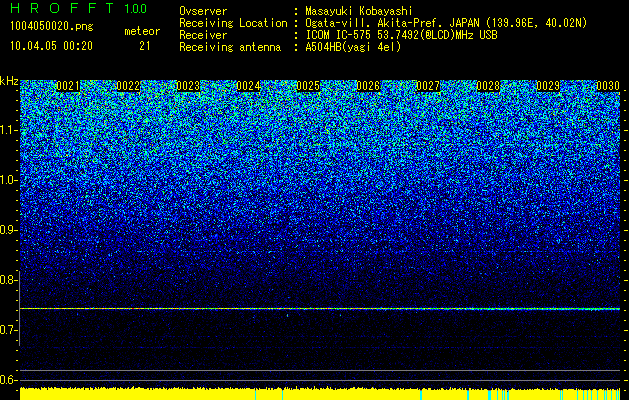This screenshot has width=629, height=400.
Task: Click the Receiving antenna label
Action: [230, 47]
